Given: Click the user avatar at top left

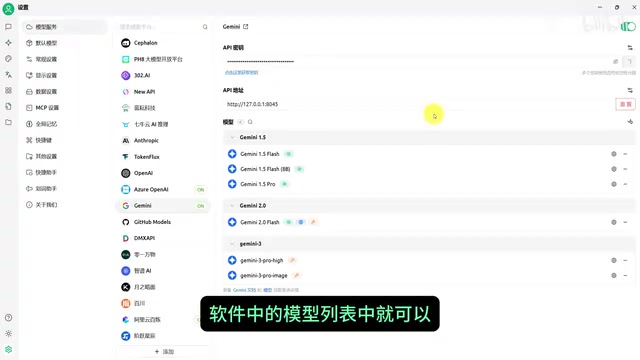Looking at the screenshot, I should (x=8, y=9).
